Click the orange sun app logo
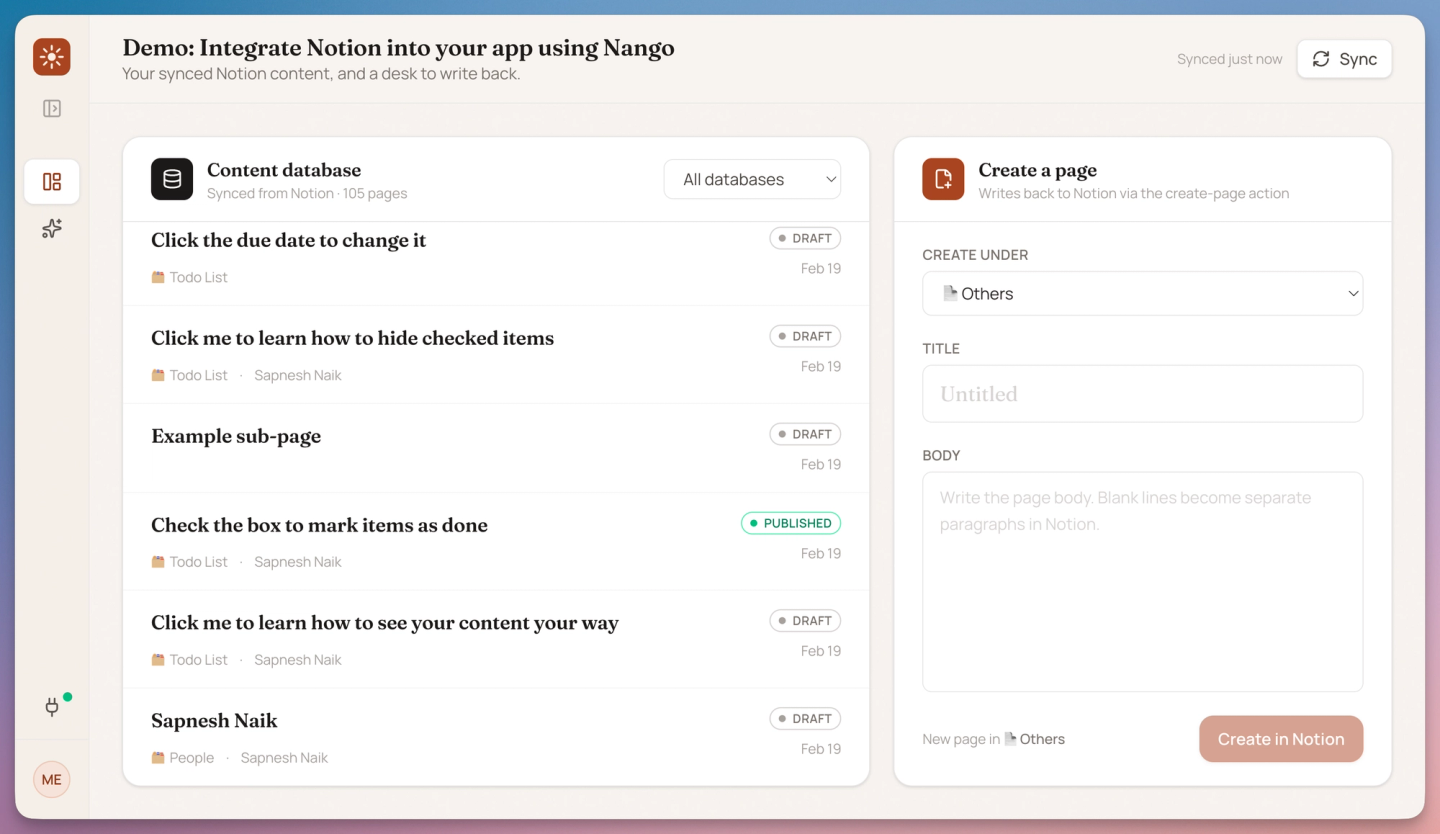The height and width of the screenshot is (834, 1440). click(52, 57)
